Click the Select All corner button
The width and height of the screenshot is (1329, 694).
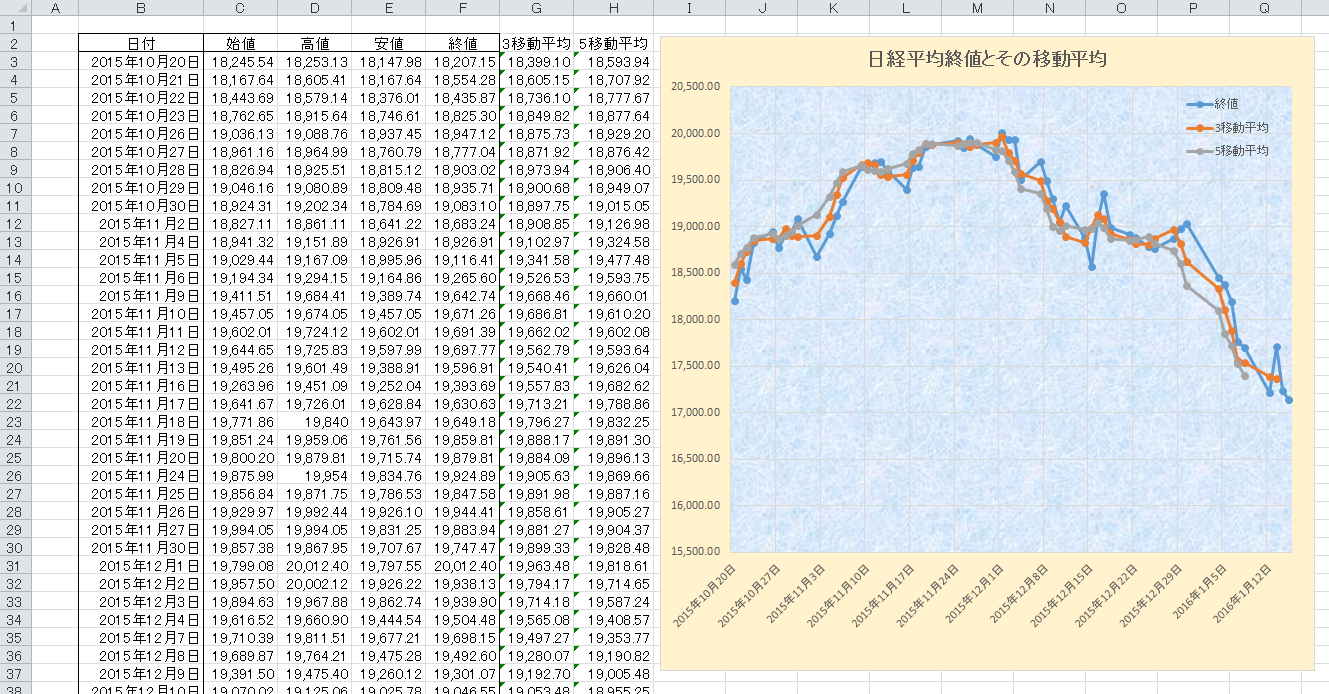click(16, 8)
